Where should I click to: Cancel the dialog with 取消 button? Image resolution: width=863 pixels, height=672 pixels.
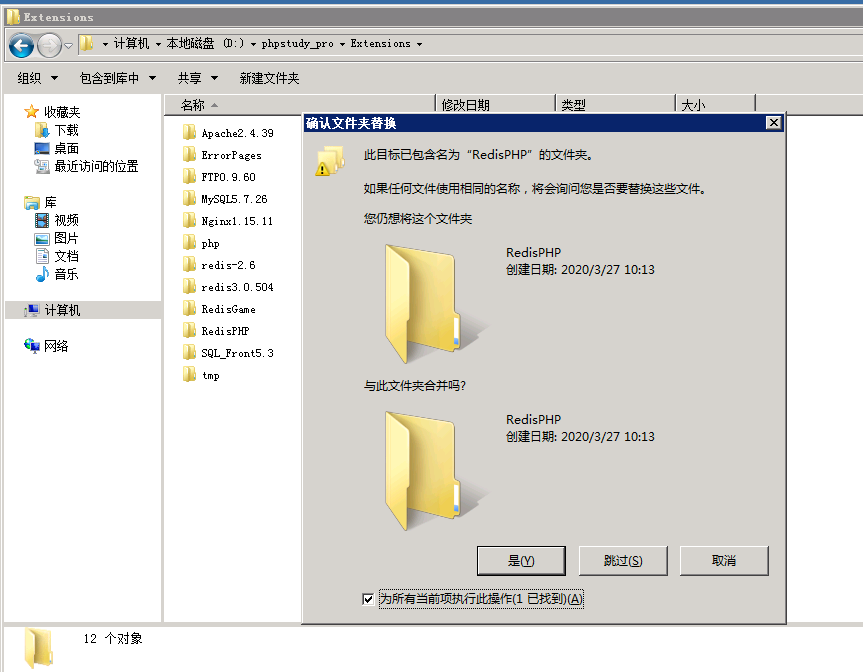tap(723, 561)
